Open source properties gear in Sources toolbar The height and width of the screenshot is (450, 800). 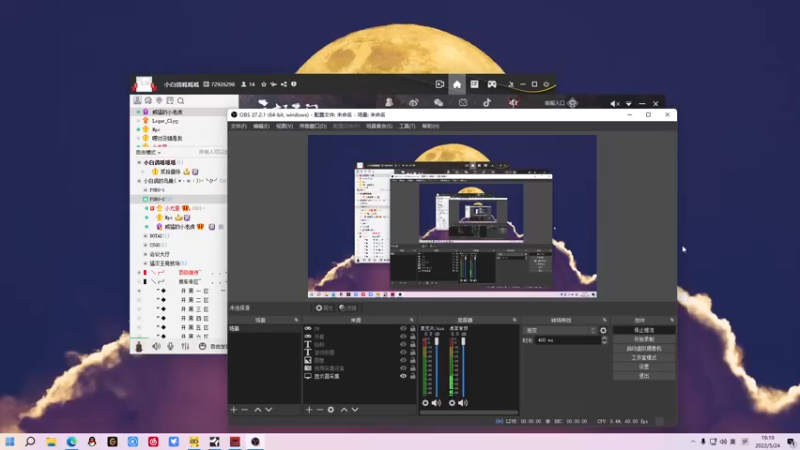331,410
